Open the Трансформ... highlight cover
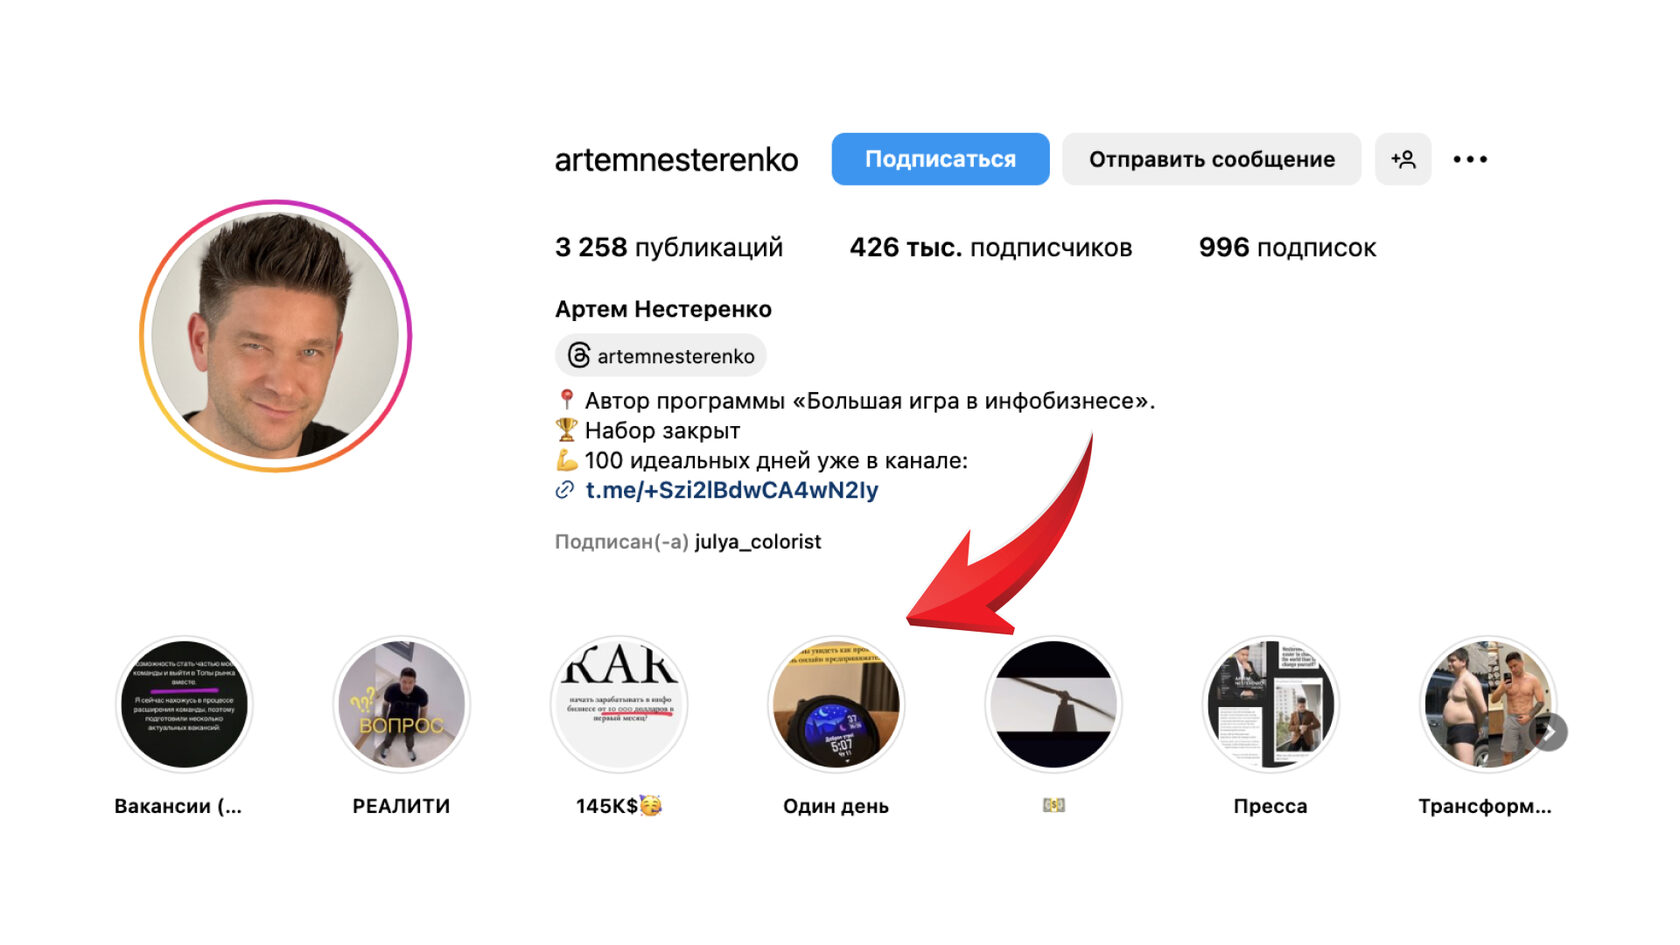 1488,704
